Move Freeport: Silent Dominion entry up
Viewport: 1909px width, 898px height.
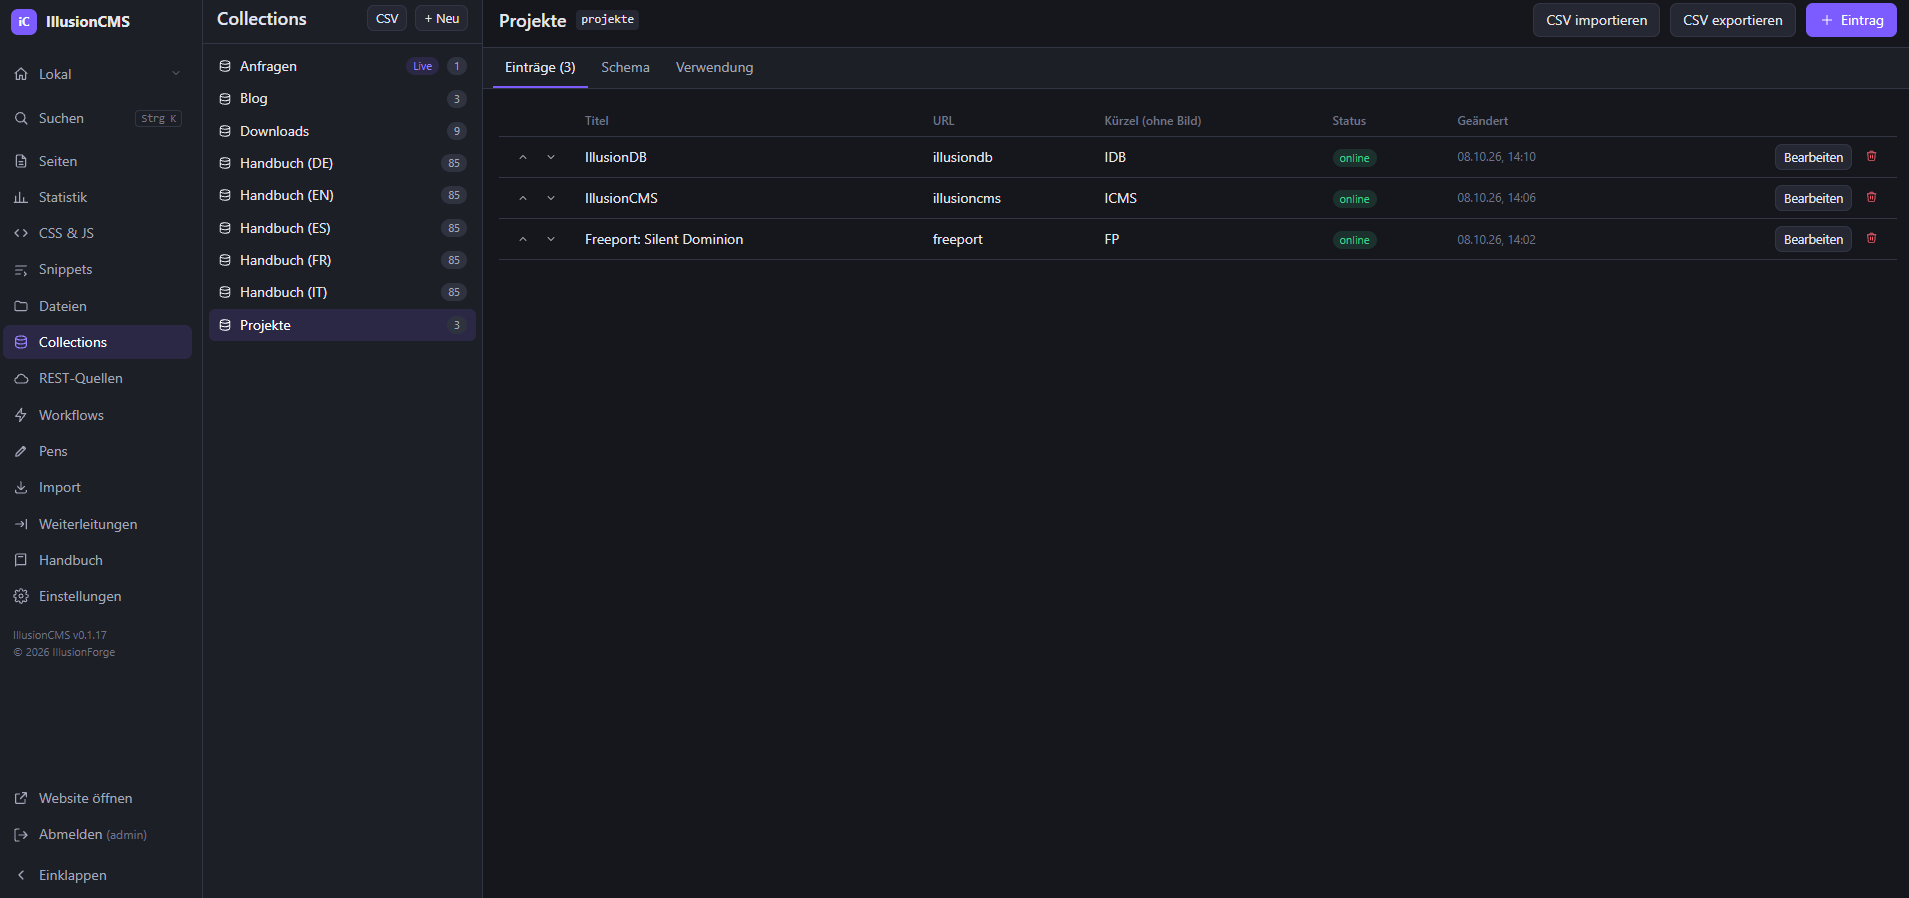tap(522, 239)
